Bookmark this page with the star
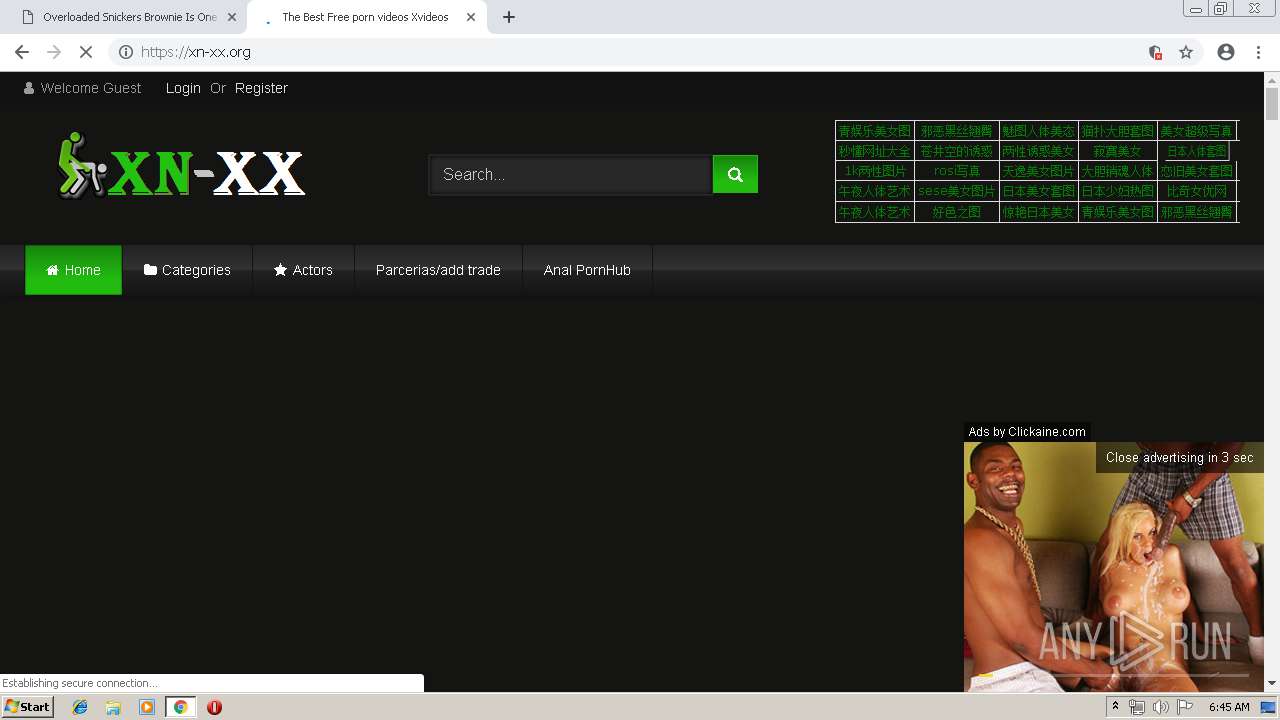 [x=1186, y=52]
